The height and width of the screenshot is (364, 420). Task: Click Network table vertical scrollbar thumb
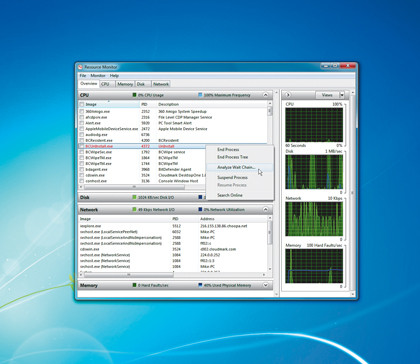(x=270, y=232)
